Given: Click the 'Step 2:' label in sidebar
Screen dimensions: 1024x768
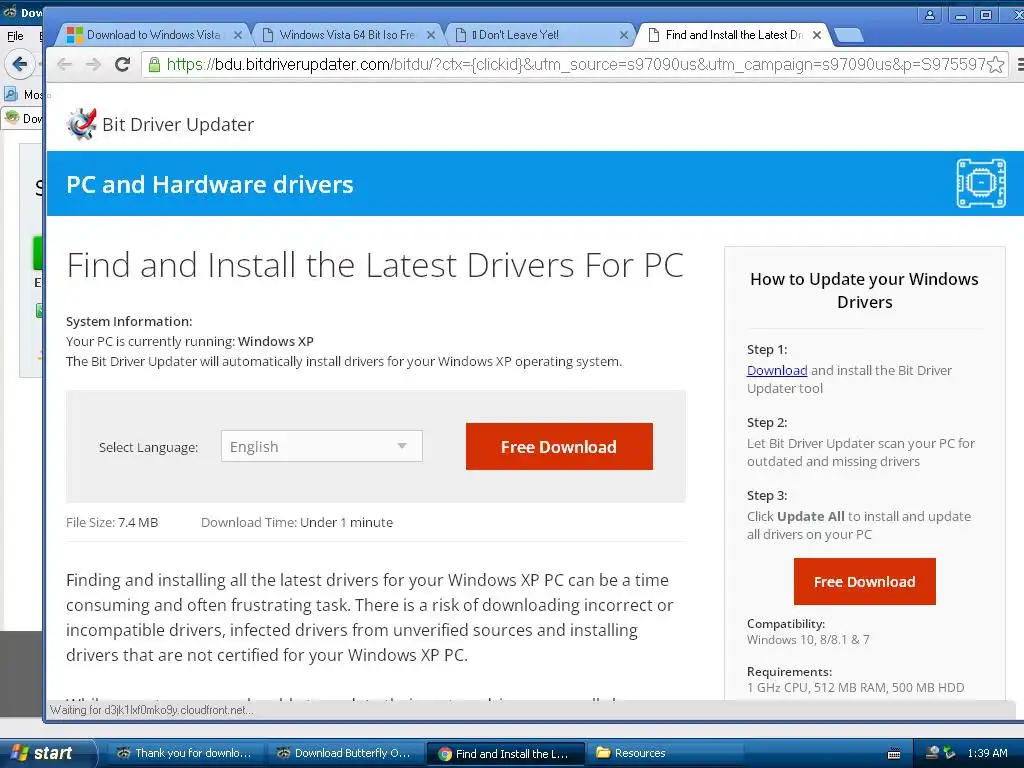Looking at the screenshot, I should [767, 423].
